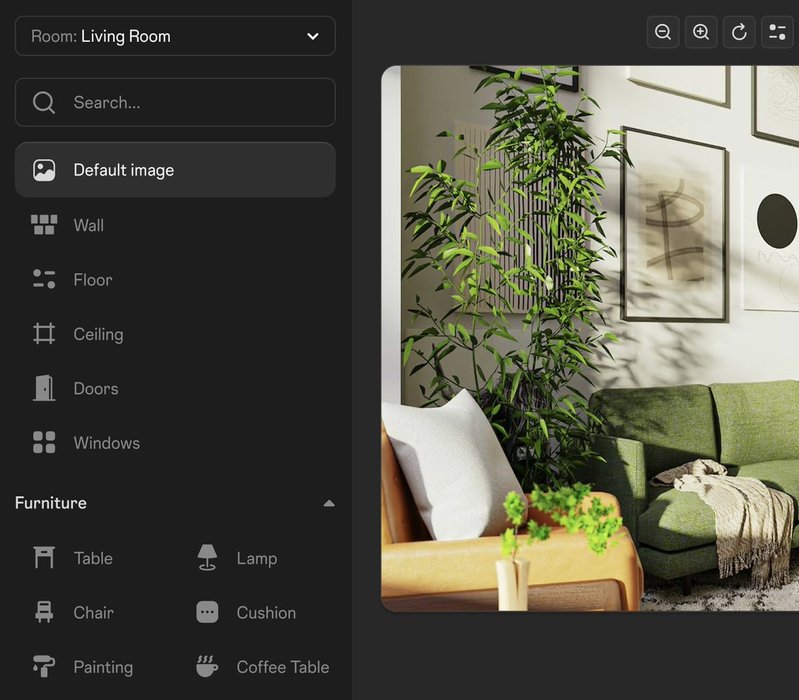
Task: Open the Floor category
Action: pyautogui.click(x=175, y=280)
